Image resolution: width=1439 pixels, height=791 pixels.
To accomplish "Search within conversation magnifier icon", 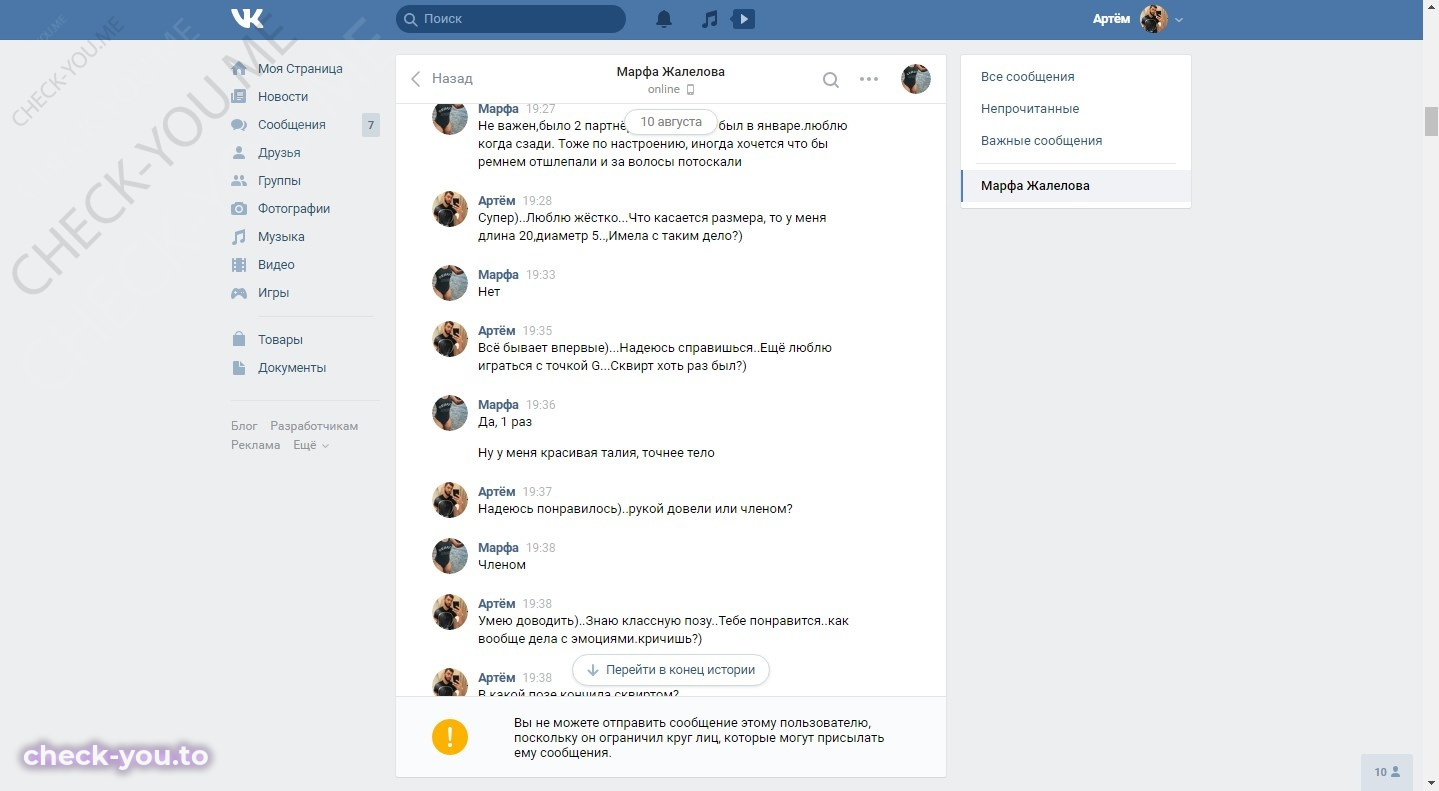I will click(x=831, y=80).
